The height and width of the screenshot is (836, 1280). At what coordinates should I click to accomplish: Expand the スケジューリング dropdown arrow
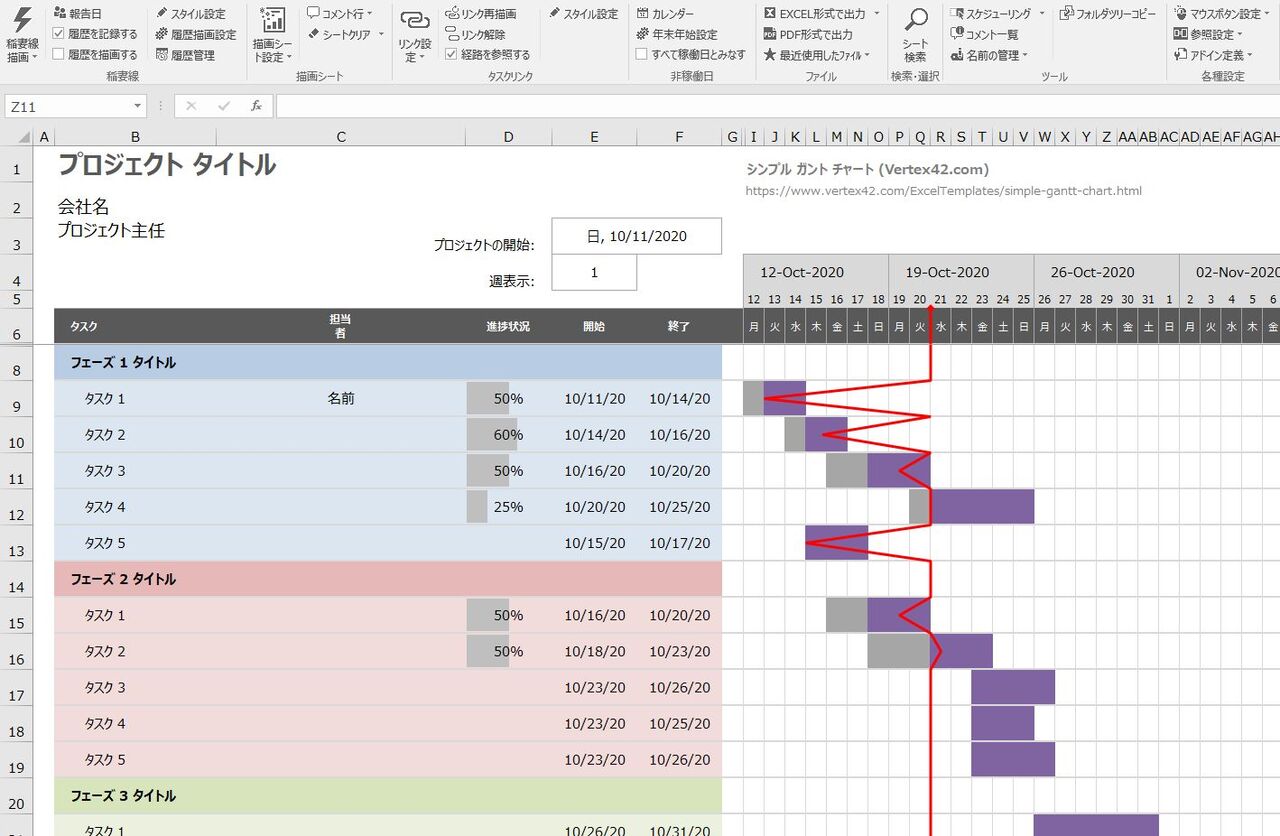point(1041,14)
